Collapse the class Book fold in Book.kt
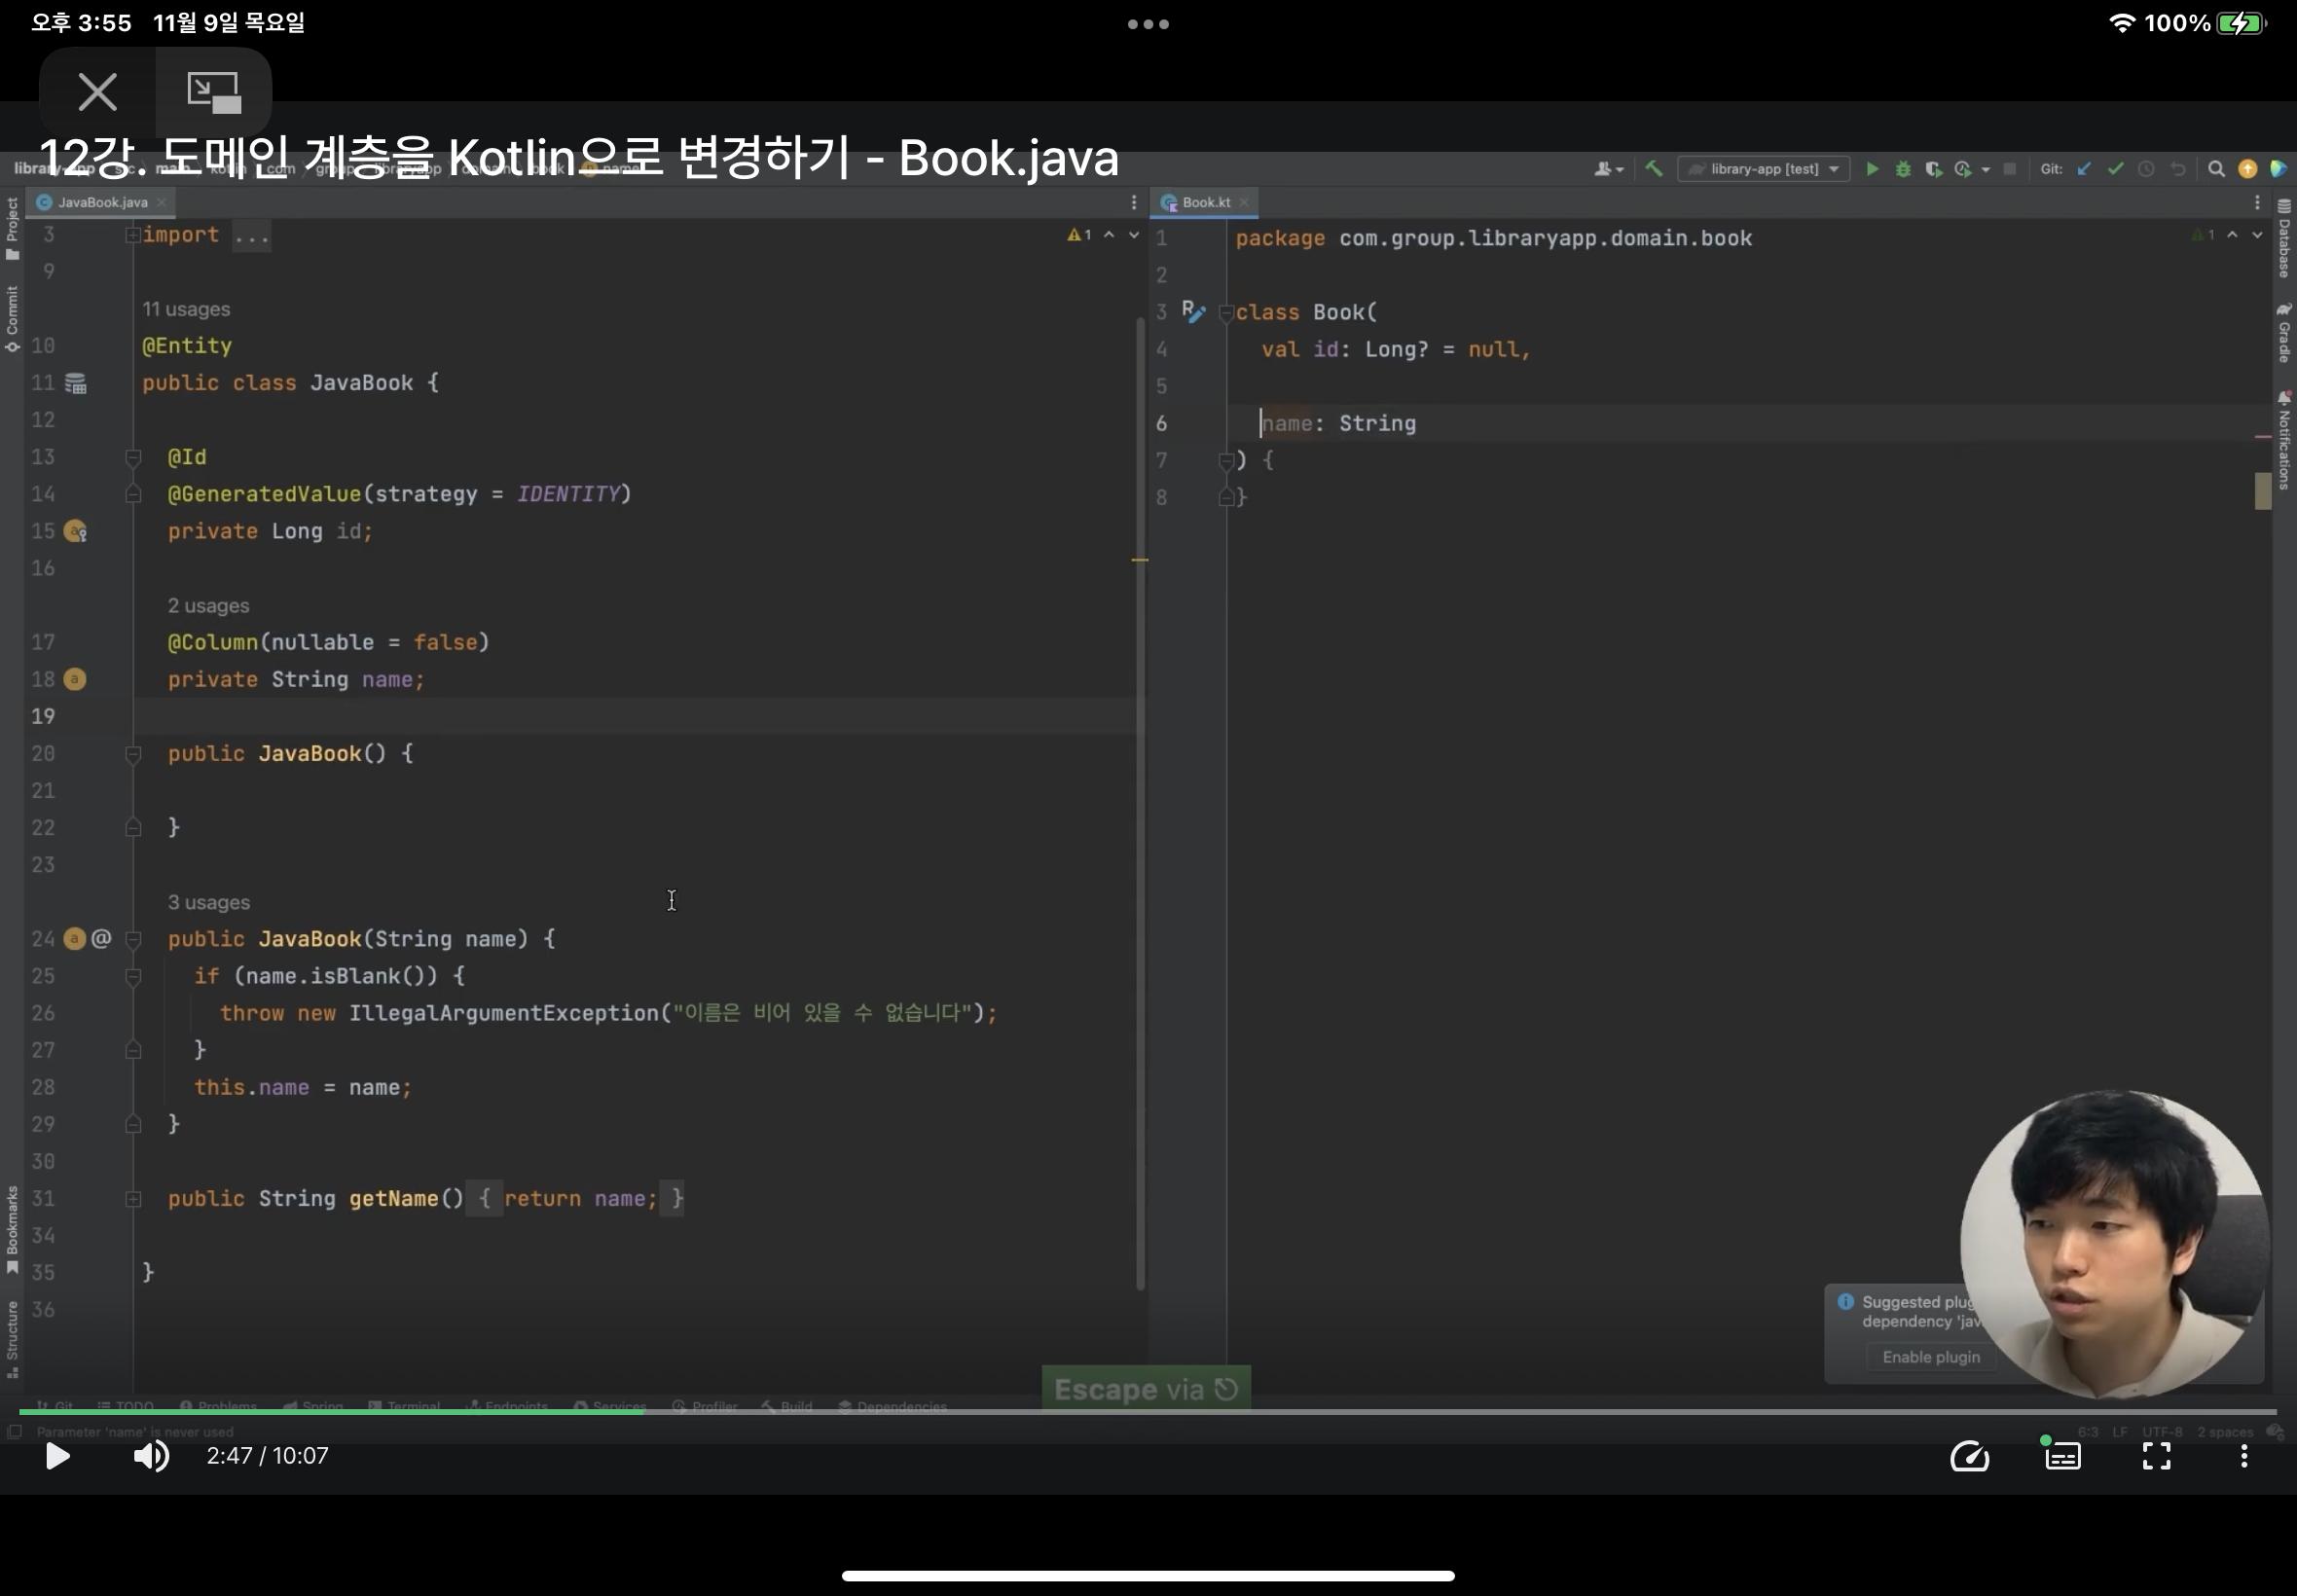Viewport: 2297px width, 1596px height. coord(1226,313)
